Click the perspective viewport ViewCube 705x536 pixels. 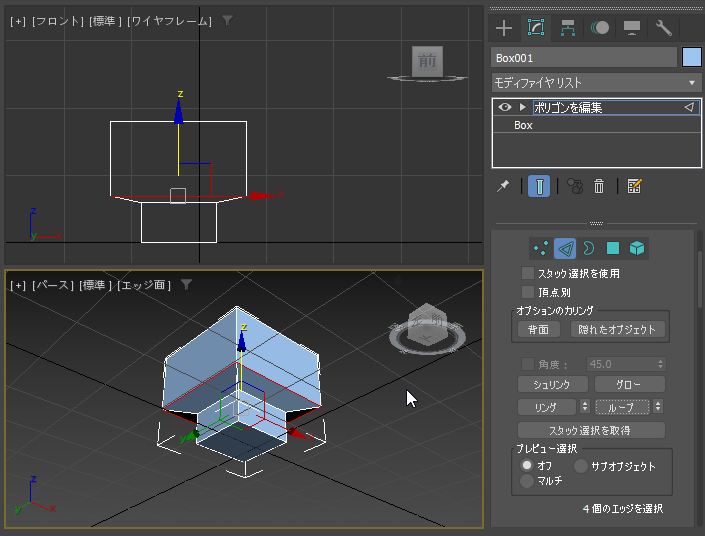tap(426, 327)
